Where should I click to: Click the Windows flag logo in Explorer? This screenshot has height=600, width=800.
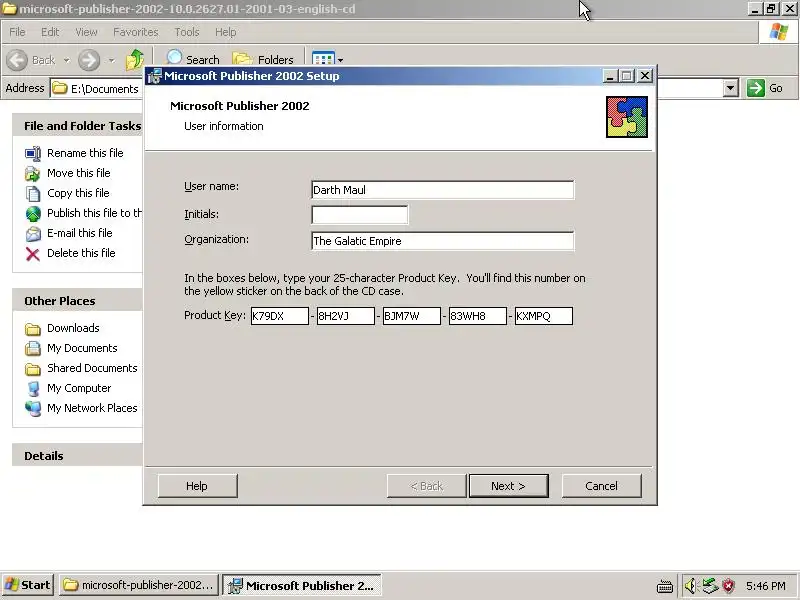tap(779, 32)
